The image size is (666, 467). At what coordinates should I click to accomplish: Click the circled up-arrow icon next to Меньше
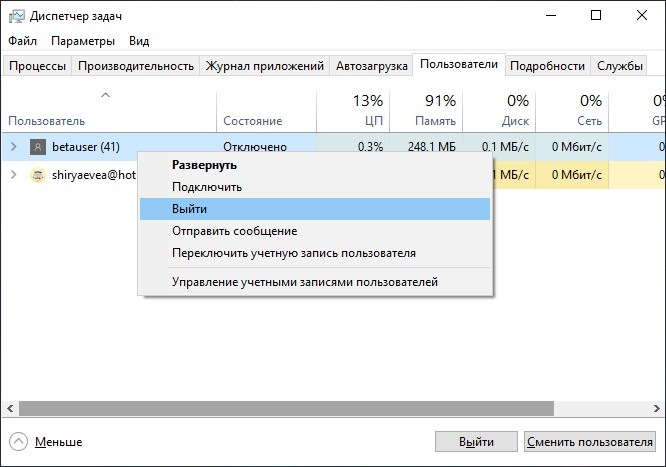point(18,442)
